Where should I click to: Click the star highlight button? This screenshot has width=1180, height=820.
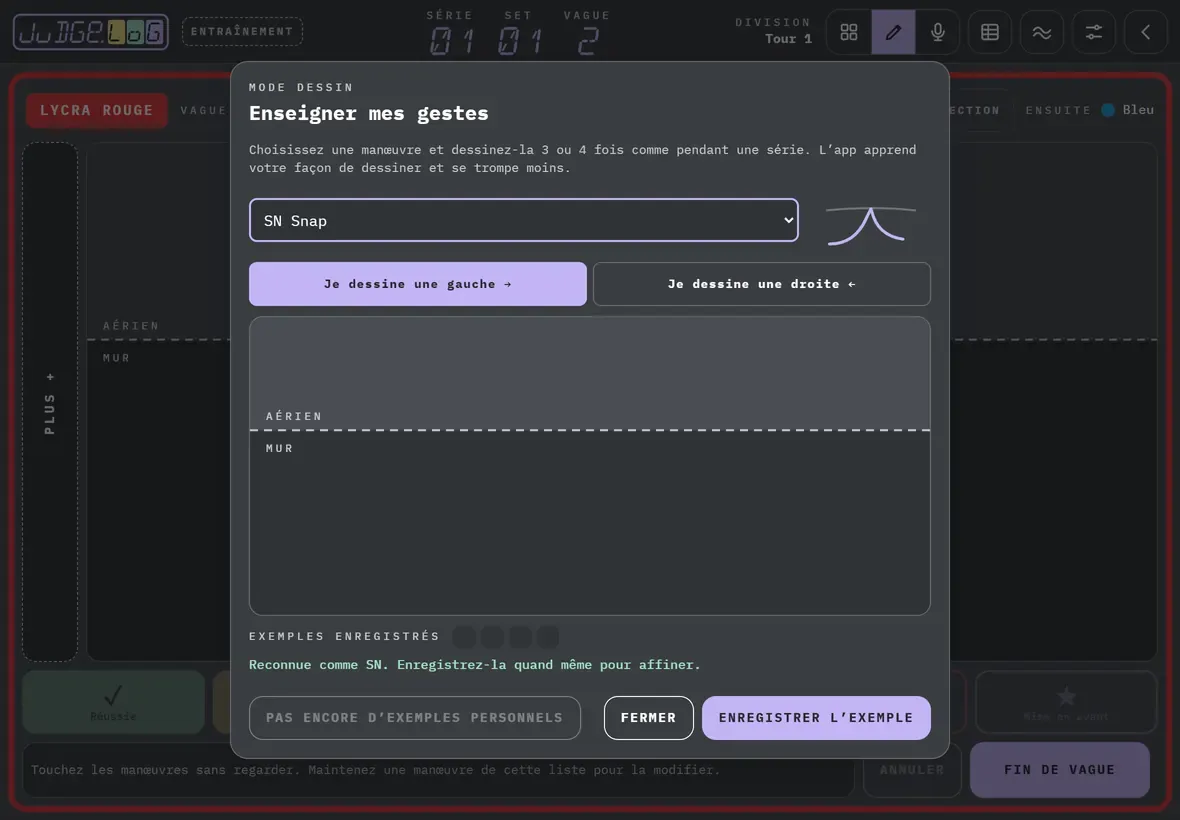pyautogui.click(x=1066, y=702)
